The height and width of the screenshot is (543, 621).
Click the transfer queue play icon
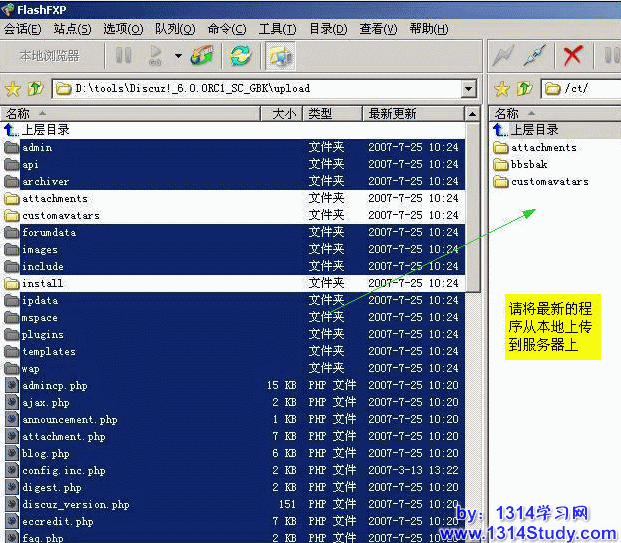coord(155,56)
